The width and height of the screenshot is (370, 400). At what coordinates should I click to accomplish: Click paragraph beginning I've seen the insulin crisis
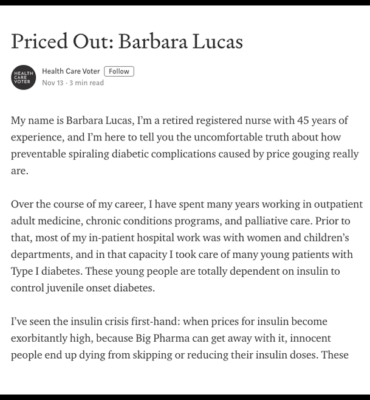click(180, 338)
